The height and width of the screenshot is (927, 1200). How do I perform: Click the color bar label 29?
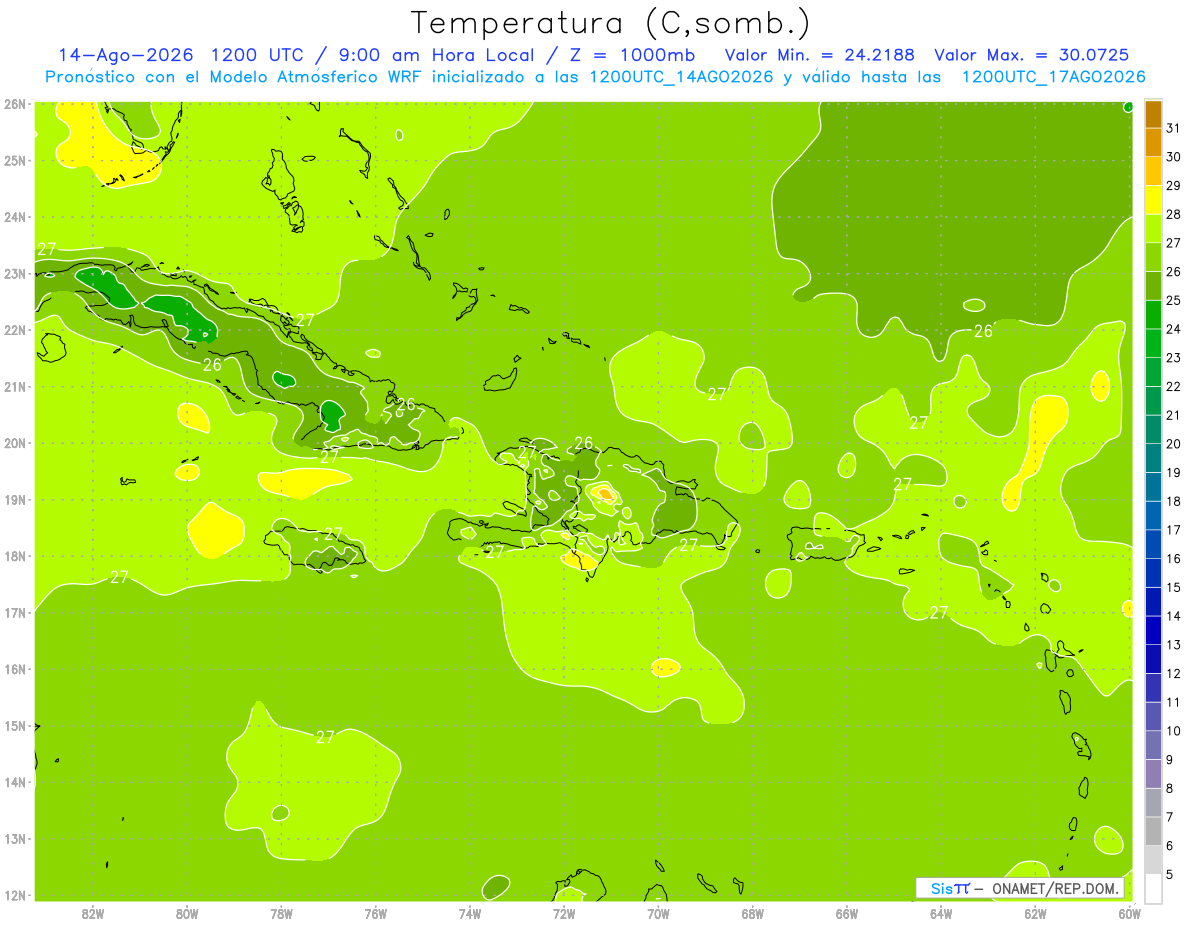(1174, 186)
